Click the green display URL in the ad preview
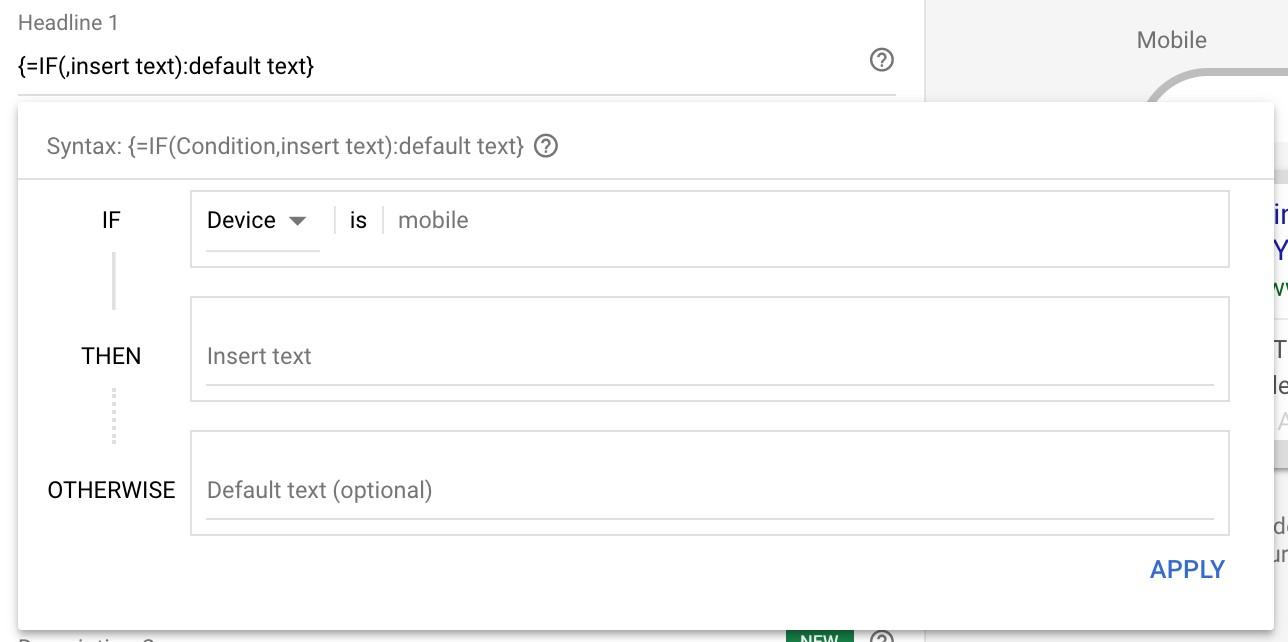Image resolution: width=1288 pixels, height=642 pixels. (x=1282, y=291)
